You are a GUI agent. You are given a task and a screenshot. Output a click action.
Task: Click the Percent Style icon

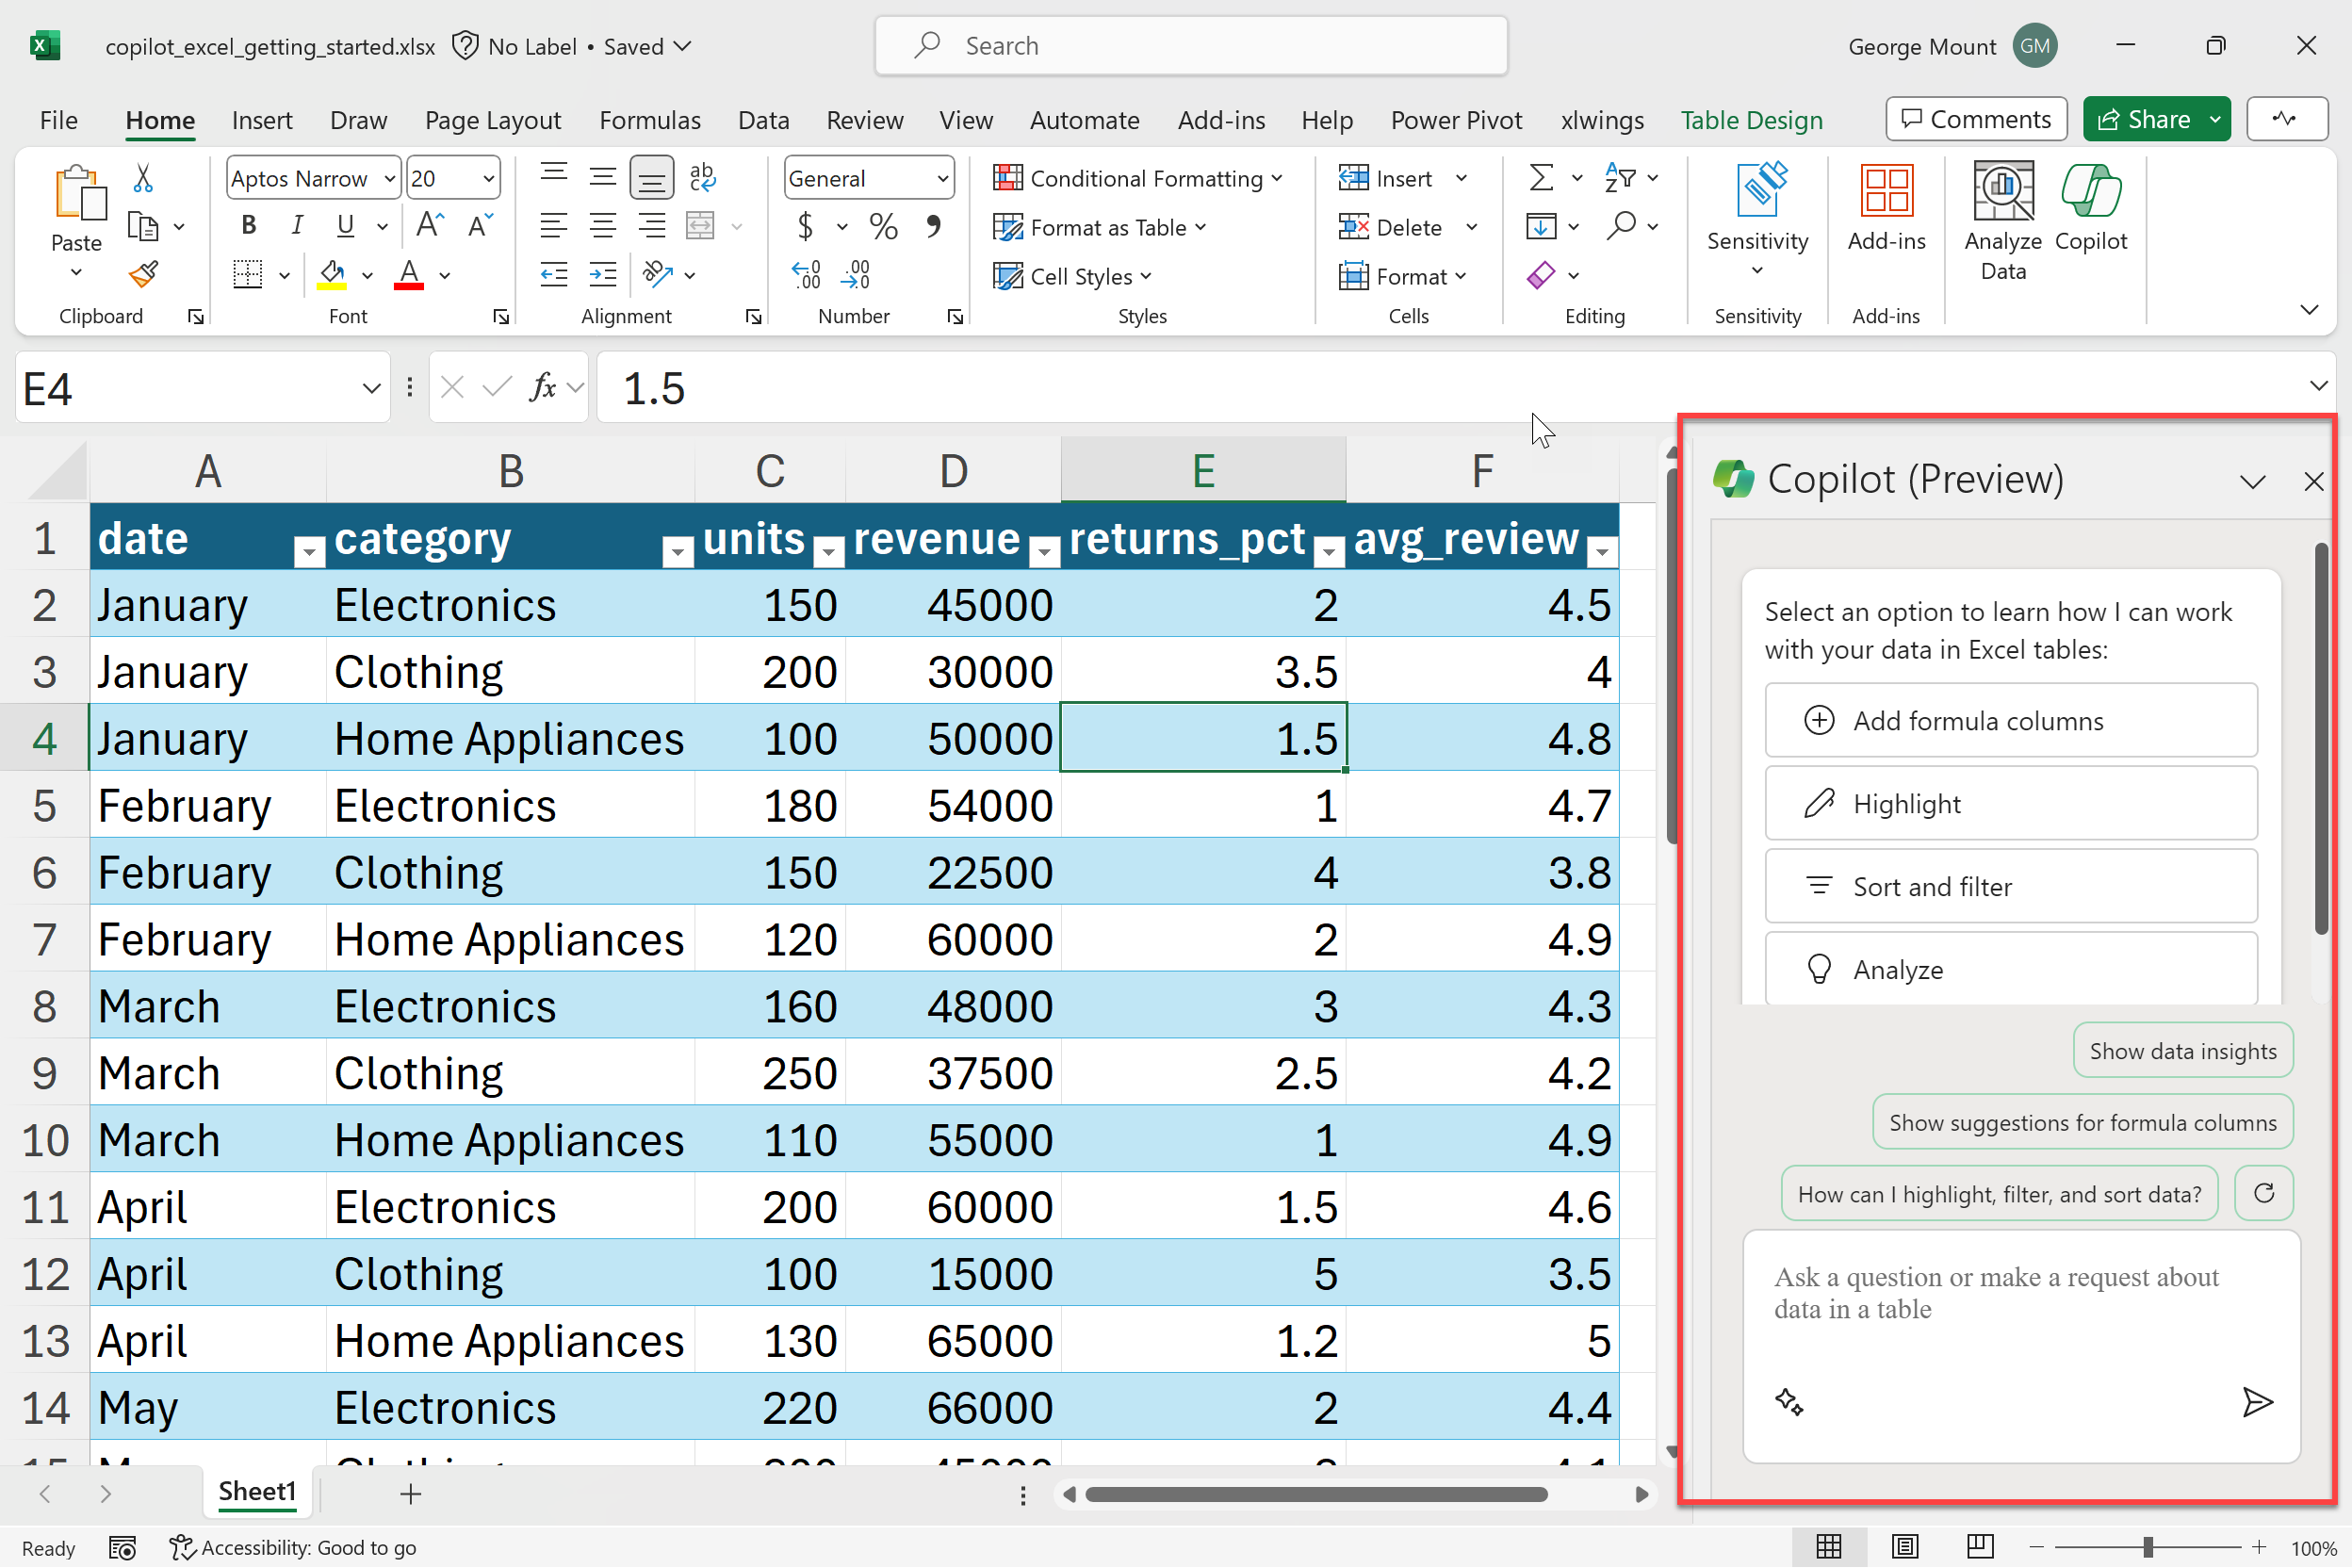[x=883, y=227]
